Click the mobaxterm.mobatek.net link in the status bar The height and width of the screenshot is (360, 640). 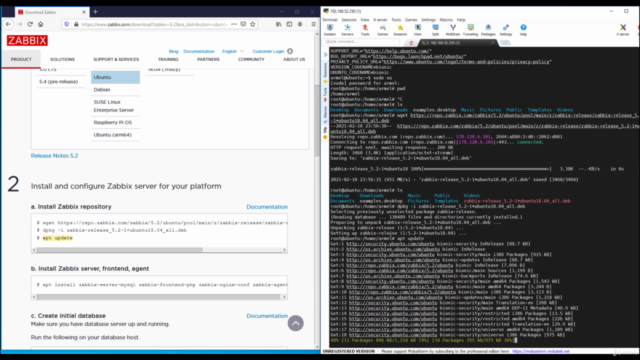tap(541, 351)
